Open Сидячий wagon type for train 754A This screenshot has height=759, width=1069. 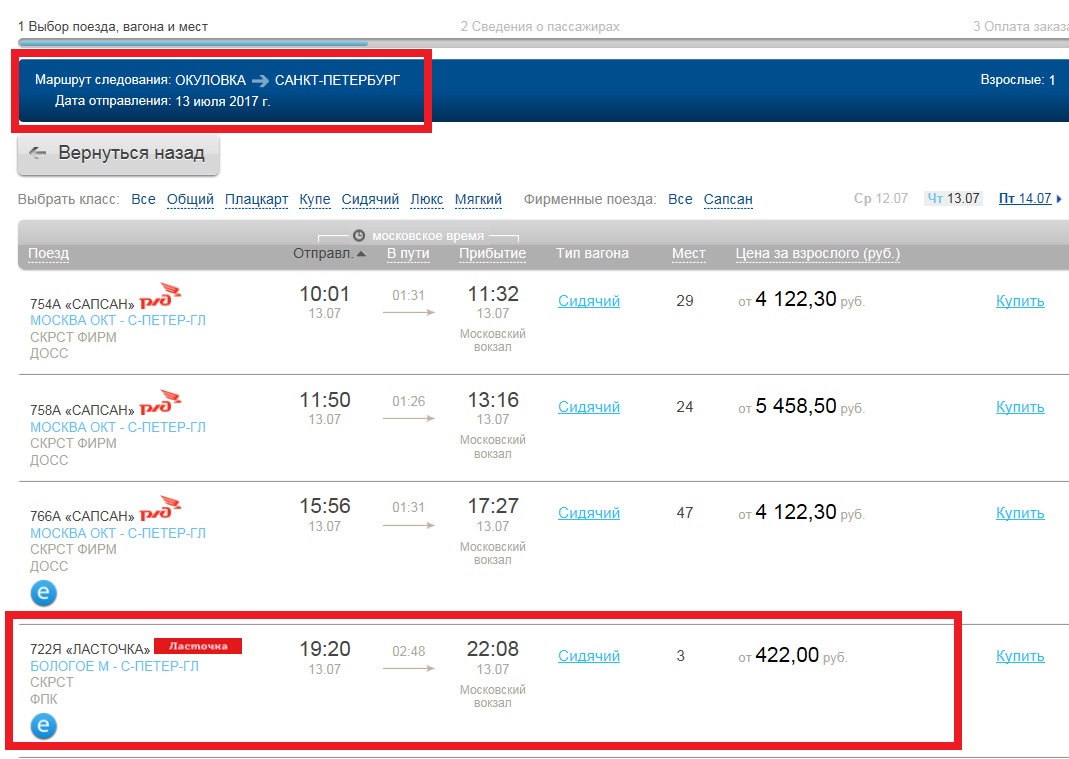(589, 301)
